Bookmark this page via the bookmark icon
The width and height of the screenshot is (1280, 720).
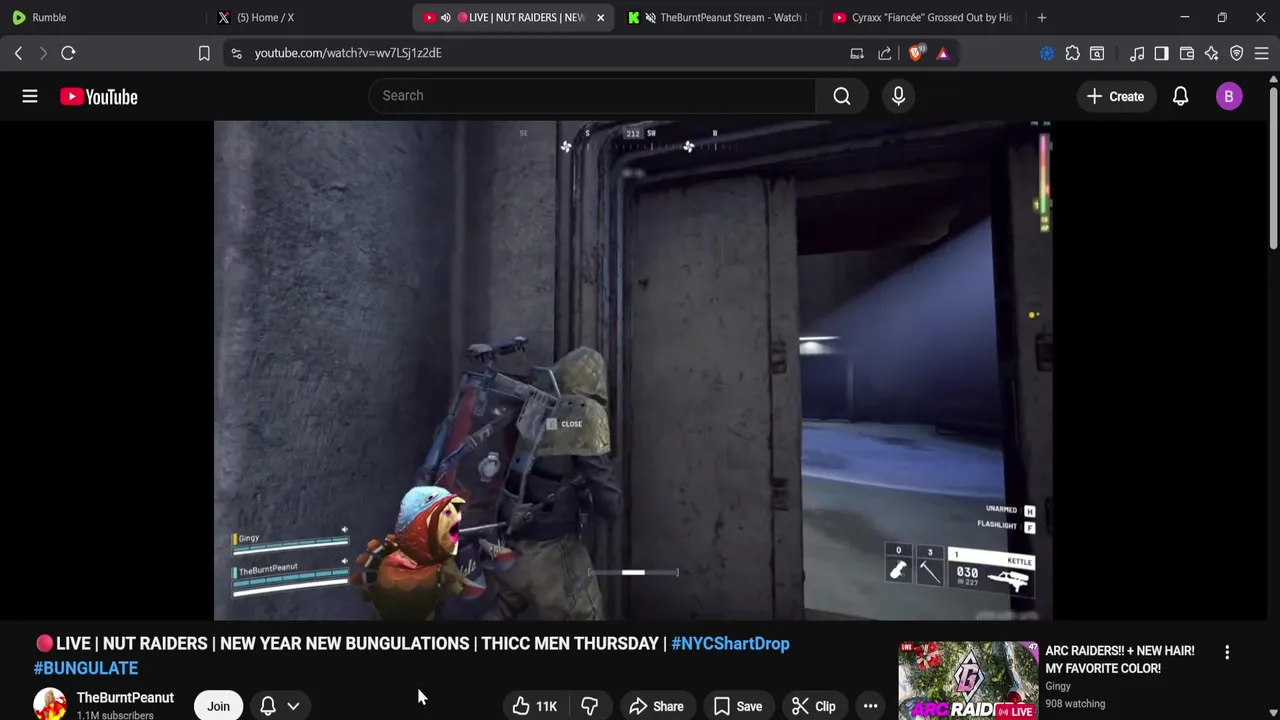(204, 53)
